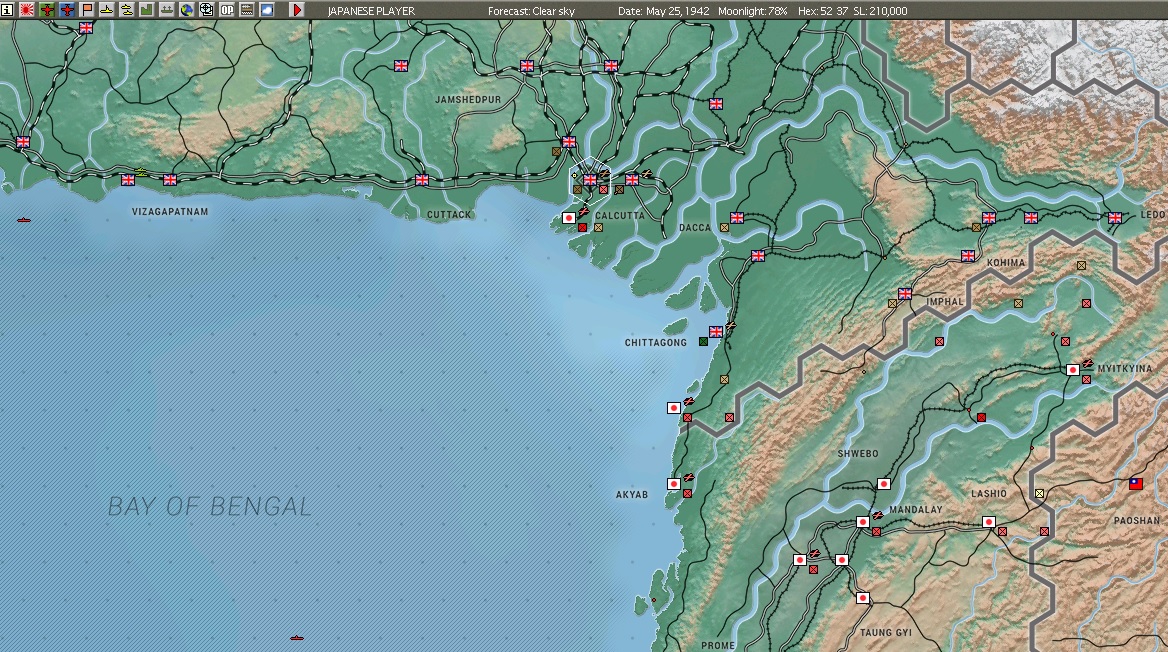Select the green-background aircraft icon

pos(47,10)
